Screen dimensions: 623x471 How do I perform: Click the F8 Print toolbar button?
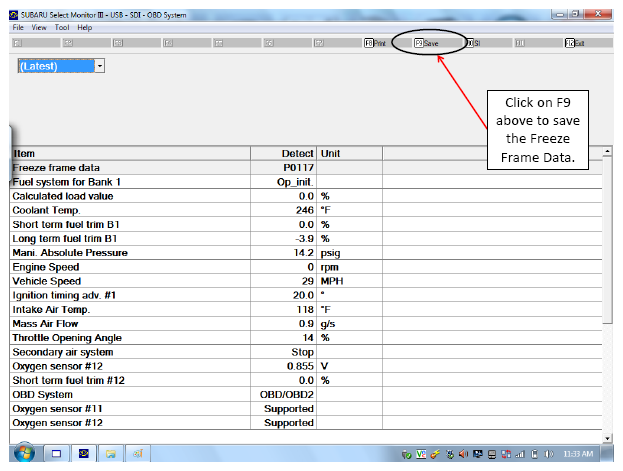pyautogui.click(x=375, y=43)
